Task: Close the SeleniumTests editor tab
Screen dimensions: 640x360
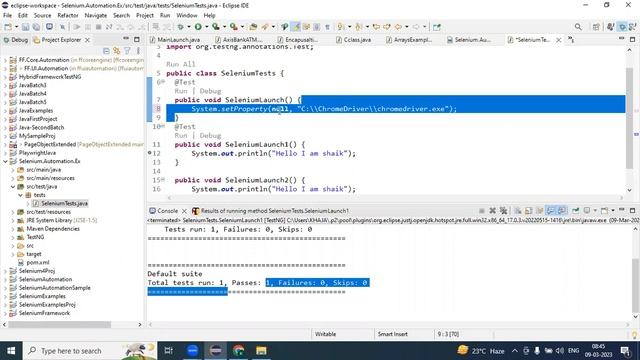Action: [x=558, y=40]
